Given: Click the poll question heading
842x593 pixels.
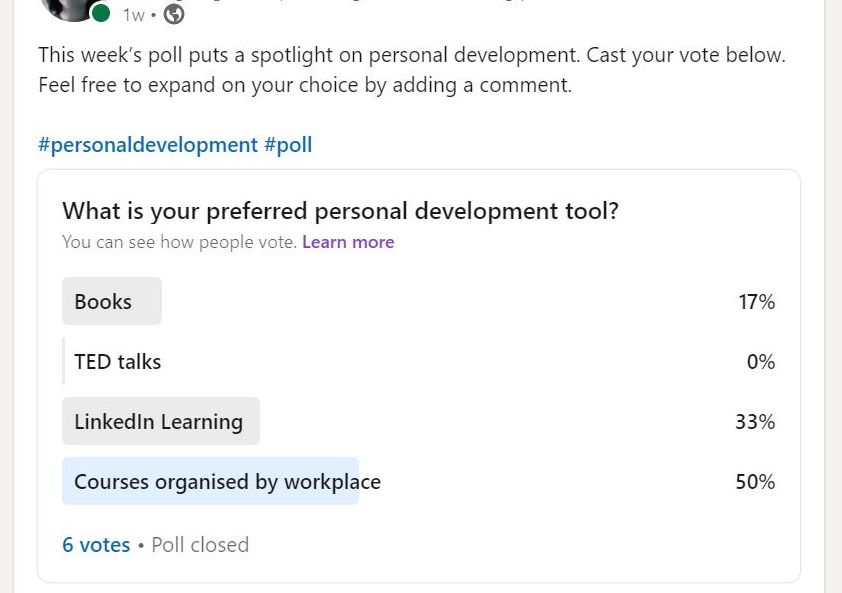Looking at the screenshot, I should 340,211.
